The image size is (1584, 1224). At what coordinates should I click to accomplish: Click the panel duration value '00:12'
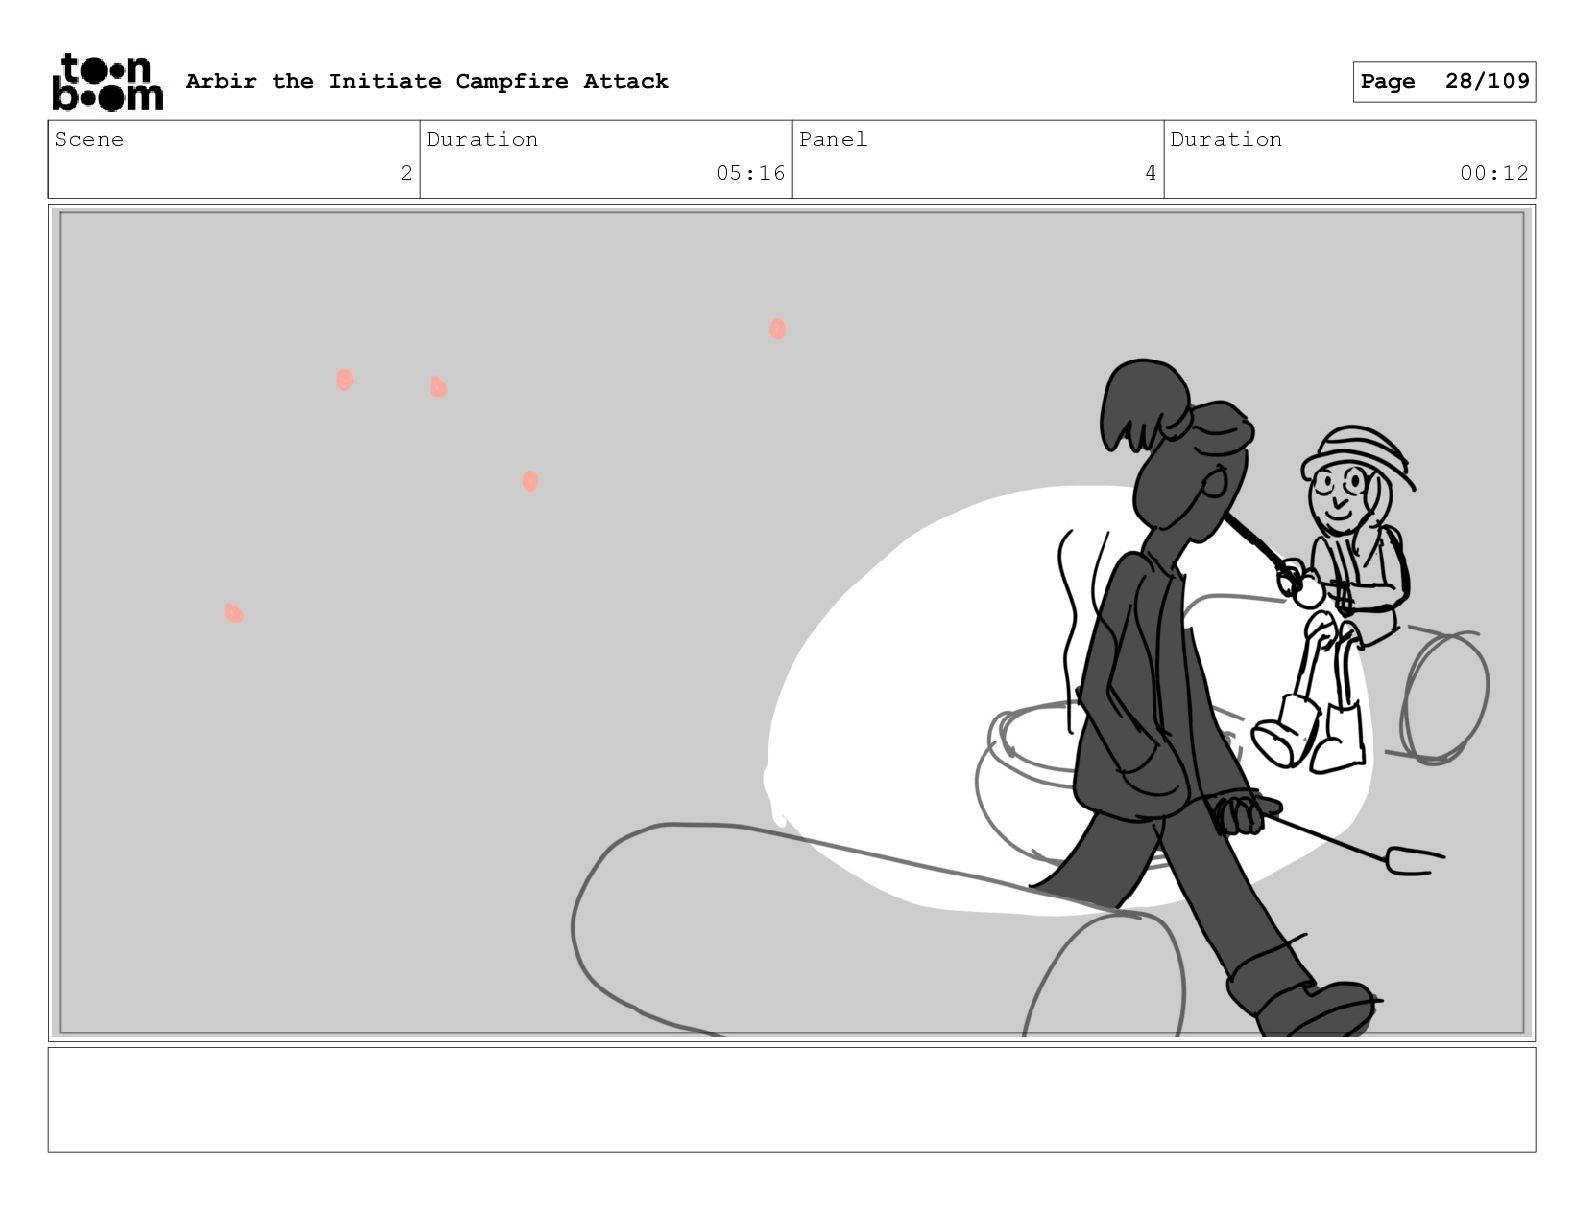(x=1494, y=173)
